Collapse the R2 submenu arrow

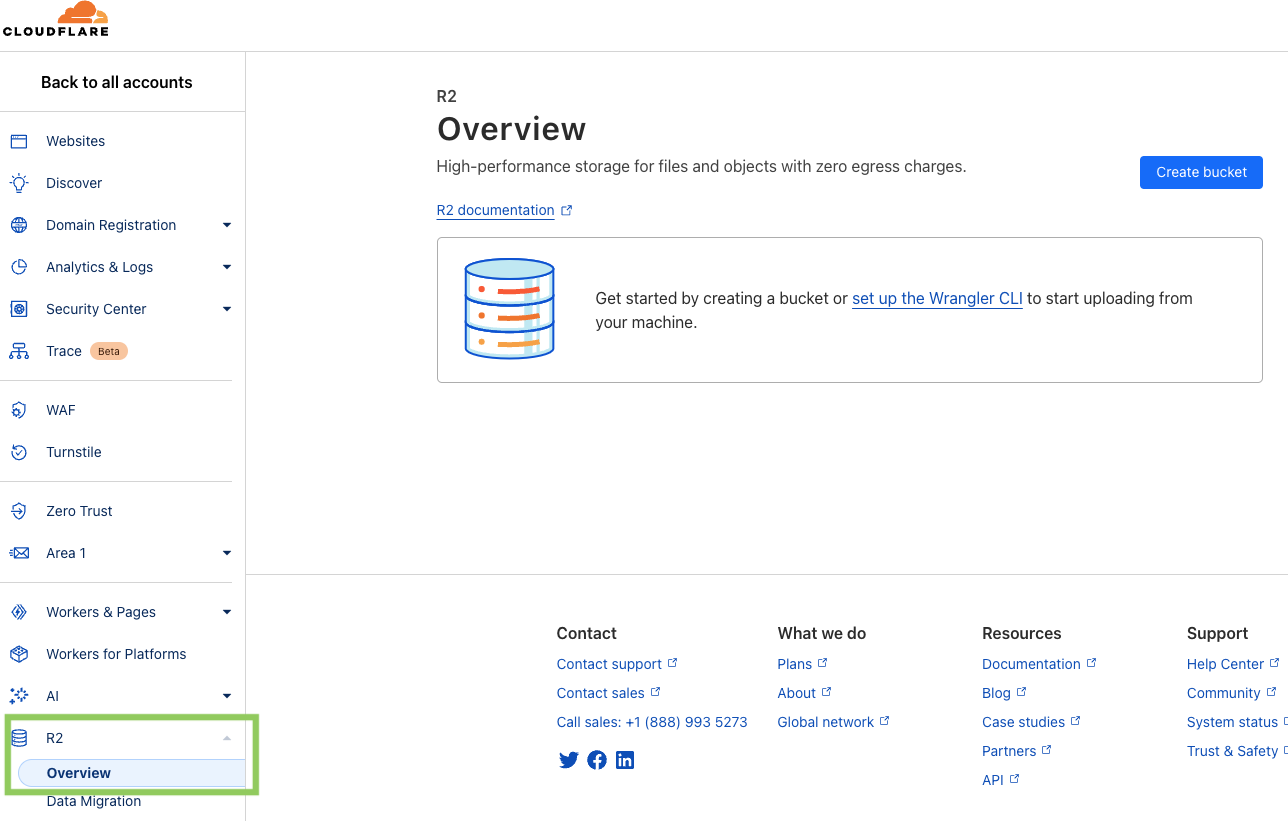(x=227, y=738)
